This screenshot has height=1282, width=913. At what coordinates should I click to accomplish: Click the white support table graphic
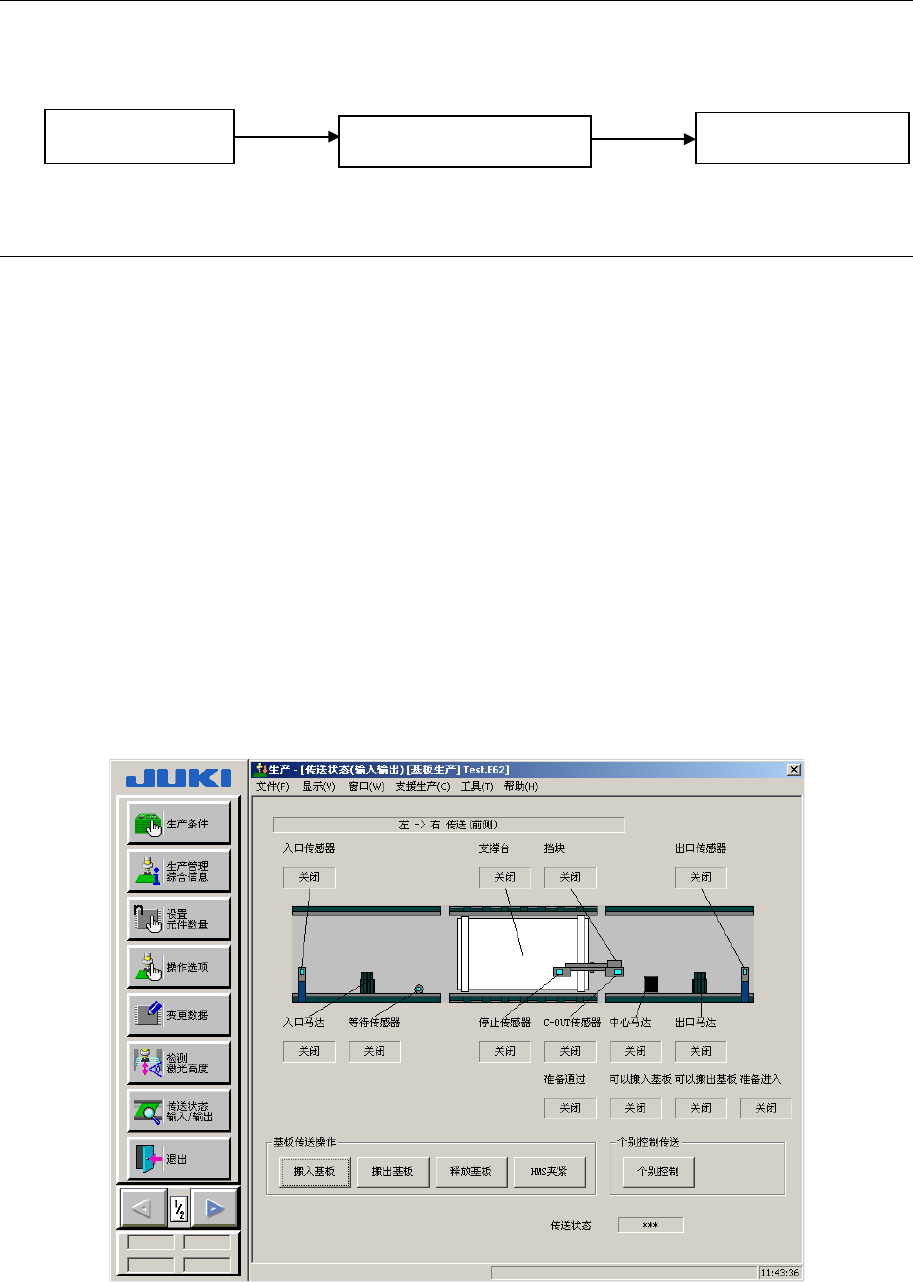(522, 953)
